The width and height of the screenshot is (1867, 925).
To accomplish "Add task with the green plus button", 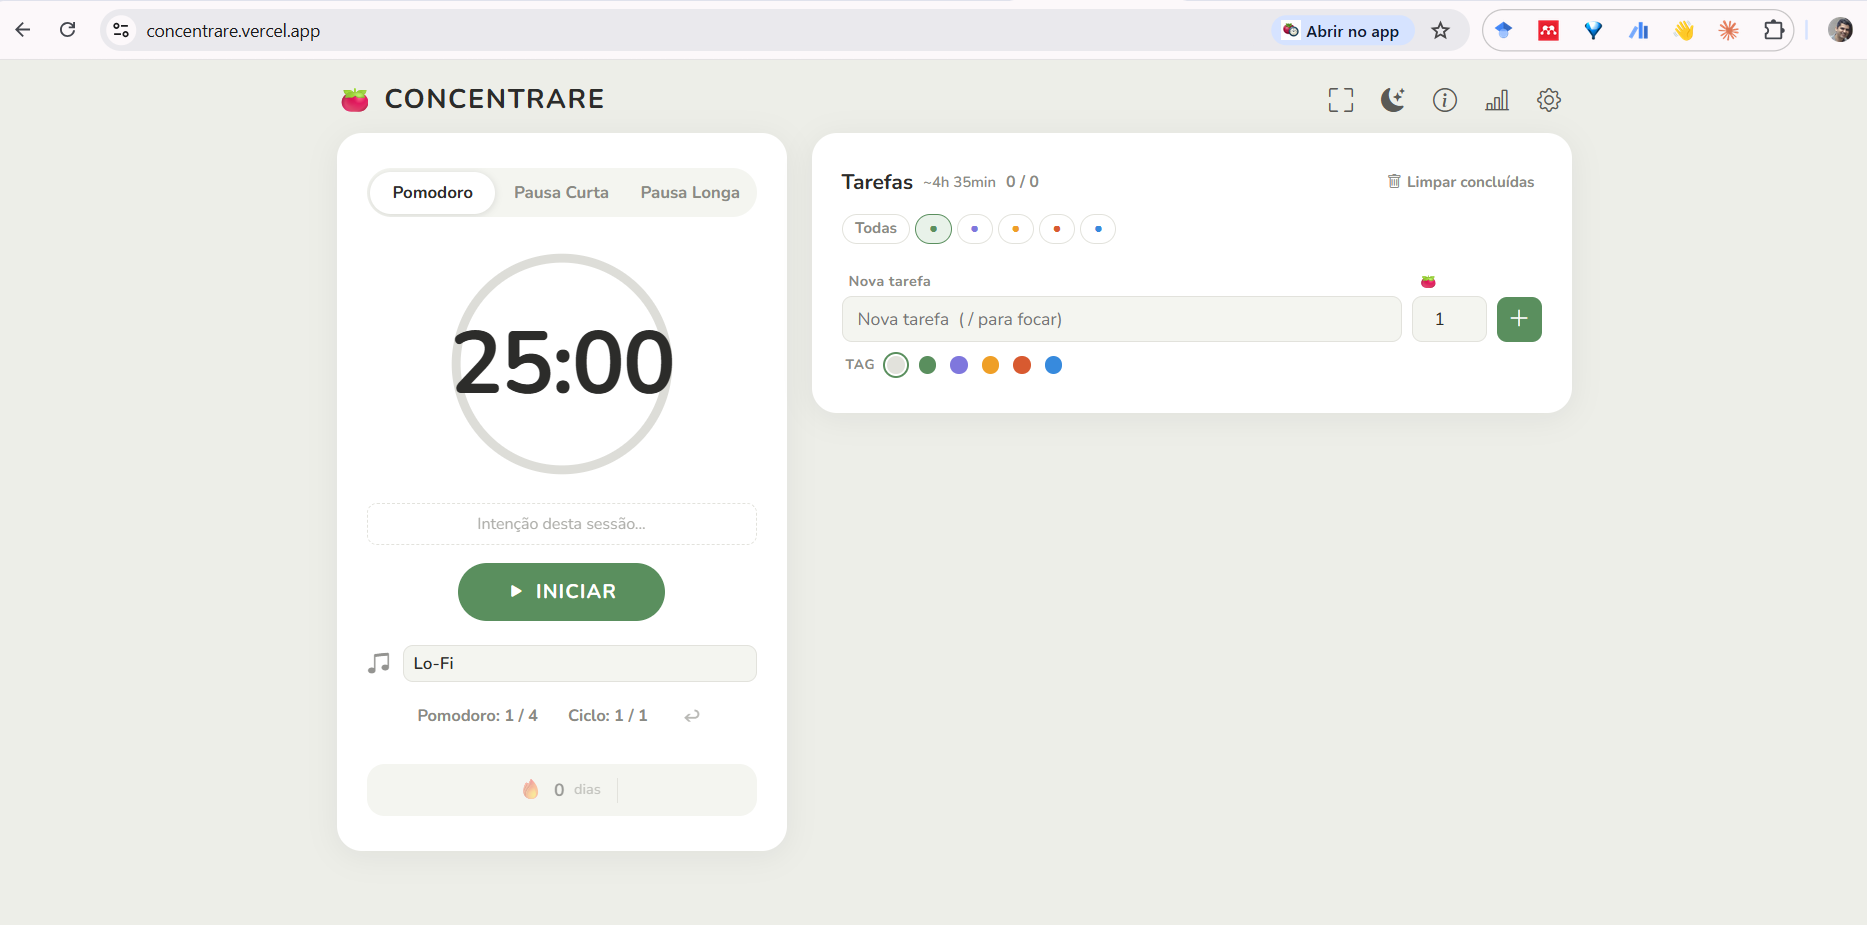I will 1519,319.
